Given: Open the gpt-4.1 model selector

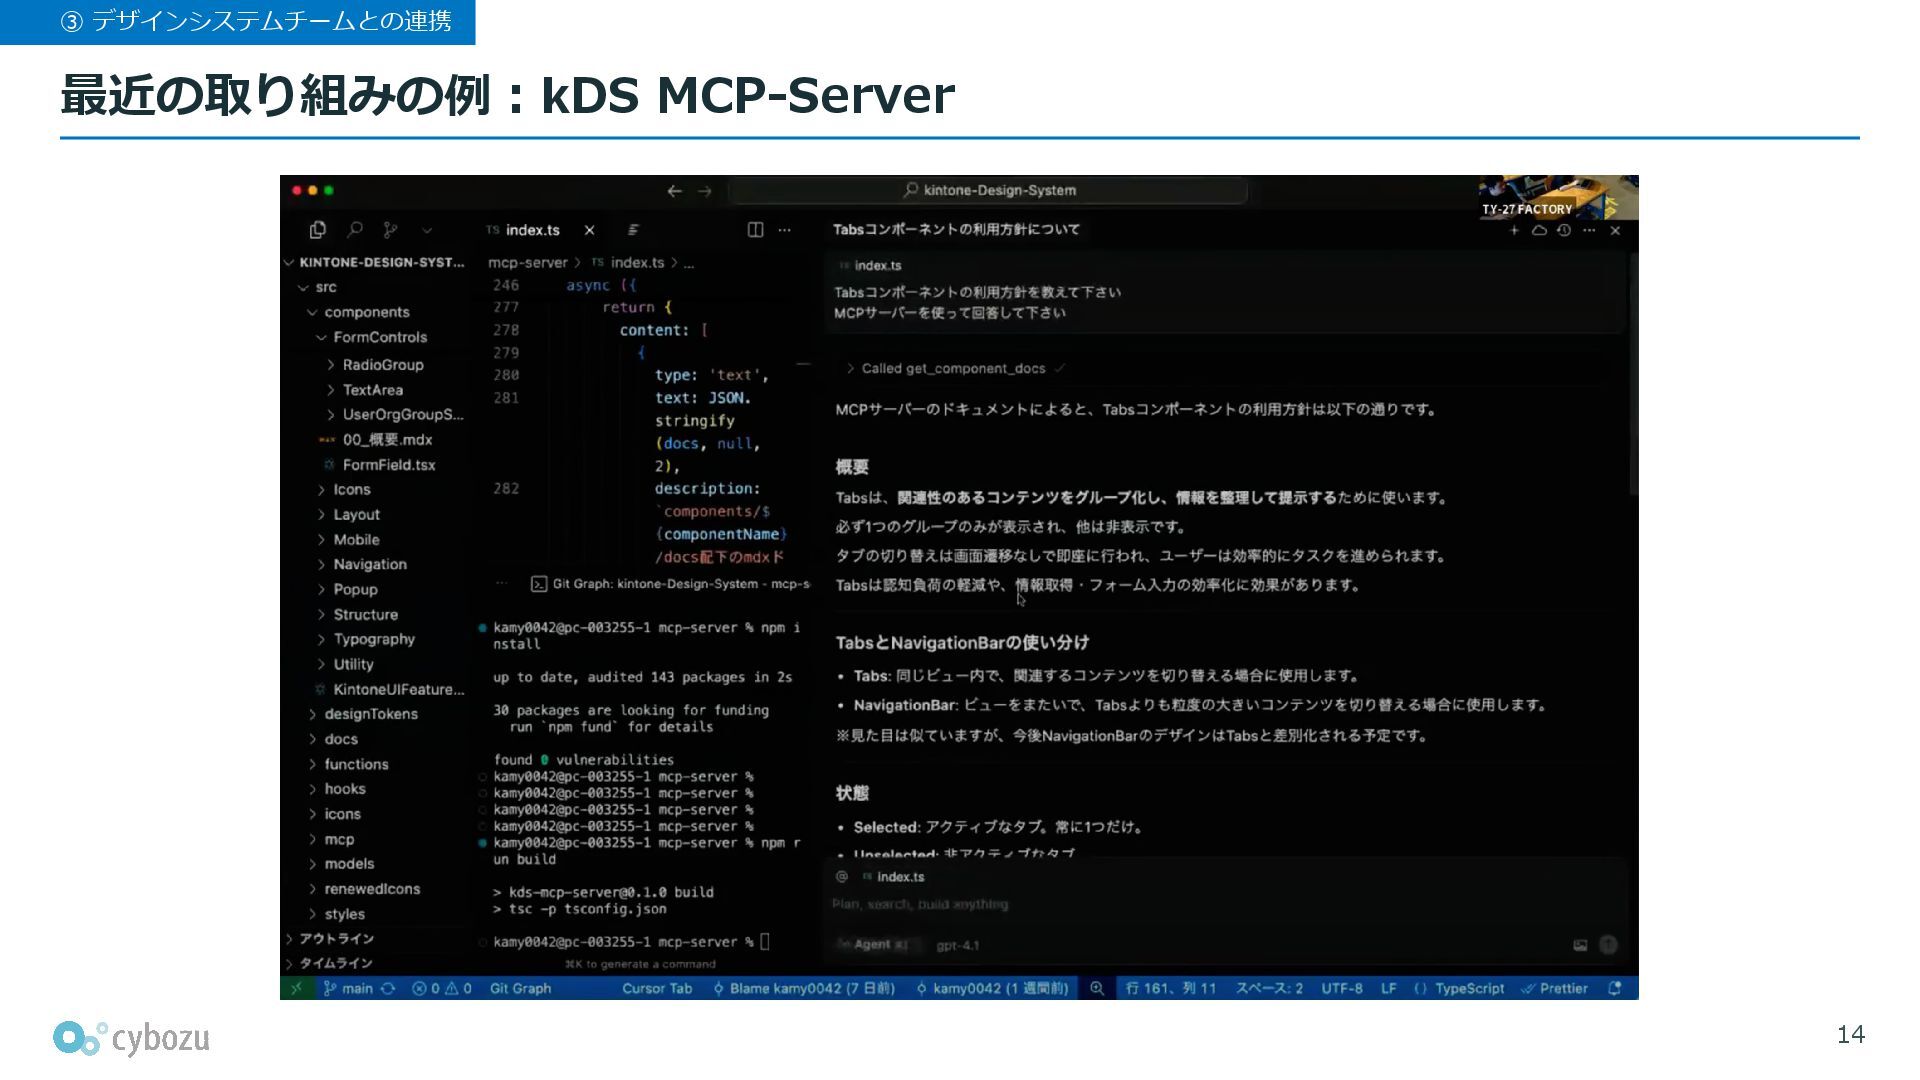Looking at the screenshot, I should pyautogui.click(x=958, y=945).
